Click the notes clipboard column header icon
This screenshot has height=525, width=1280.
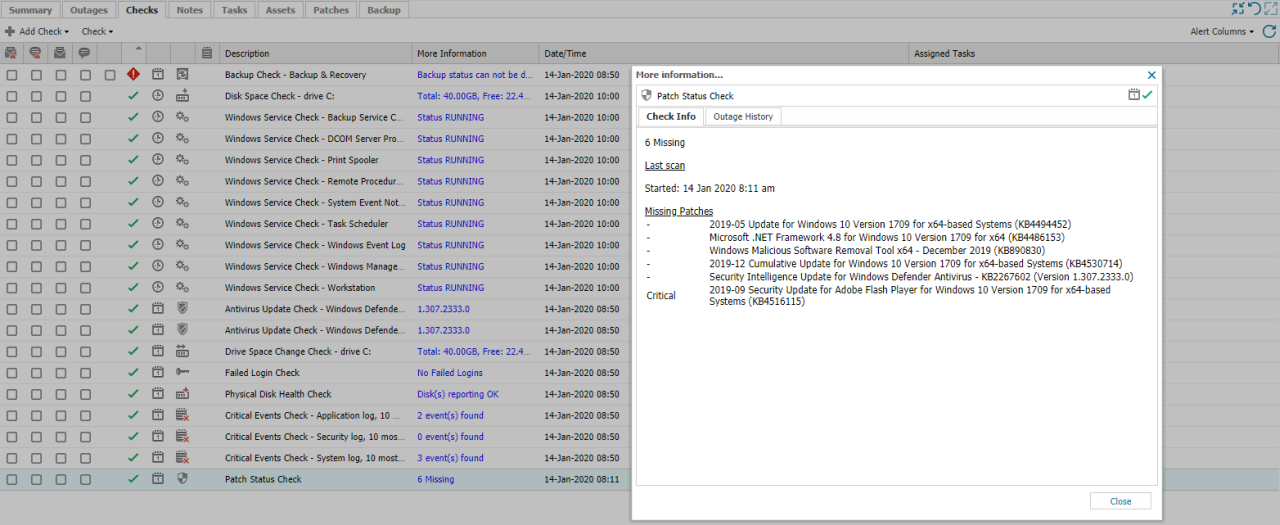(207, 53)
